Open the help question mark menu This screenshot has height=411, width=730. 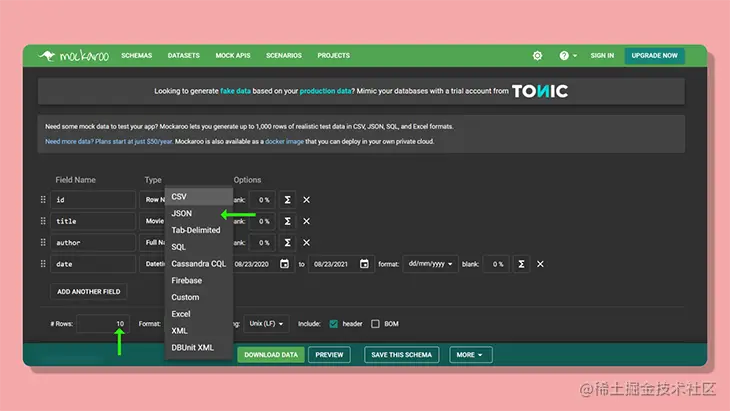[x=568, y=56]
